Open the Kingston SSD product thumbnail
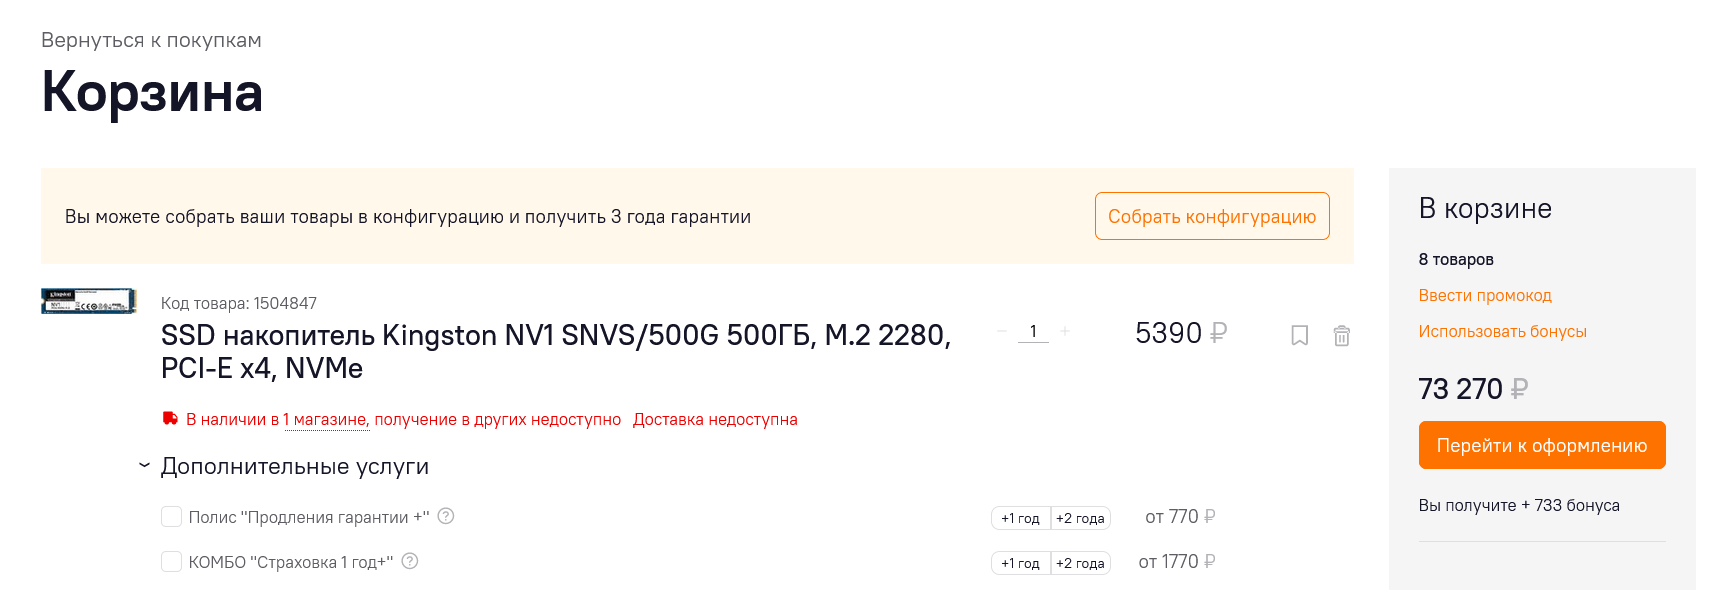Viewport: 1718px width, 594px height. click(88, 301)
